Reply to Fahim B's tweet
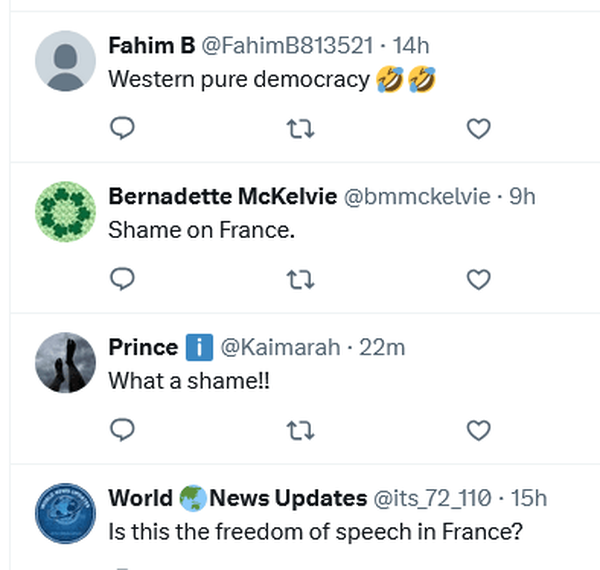 [x=122, y=128]
